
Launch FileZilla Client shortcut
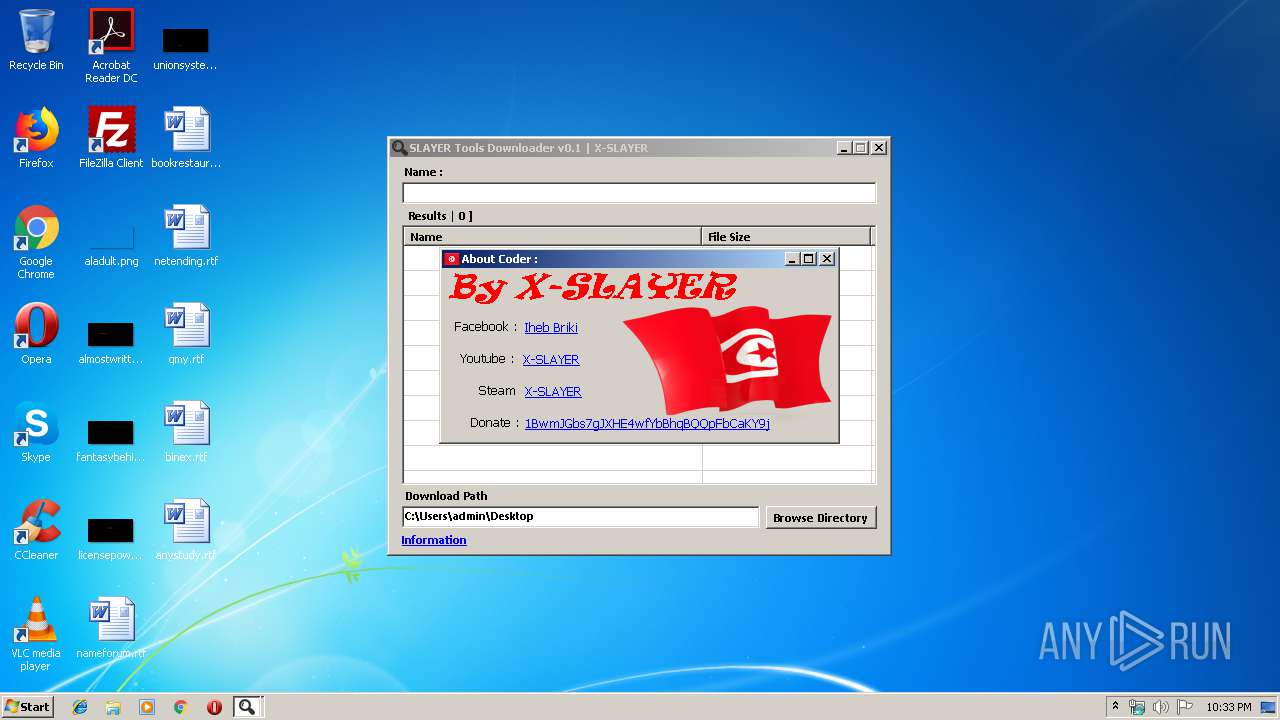pos(111,138)
